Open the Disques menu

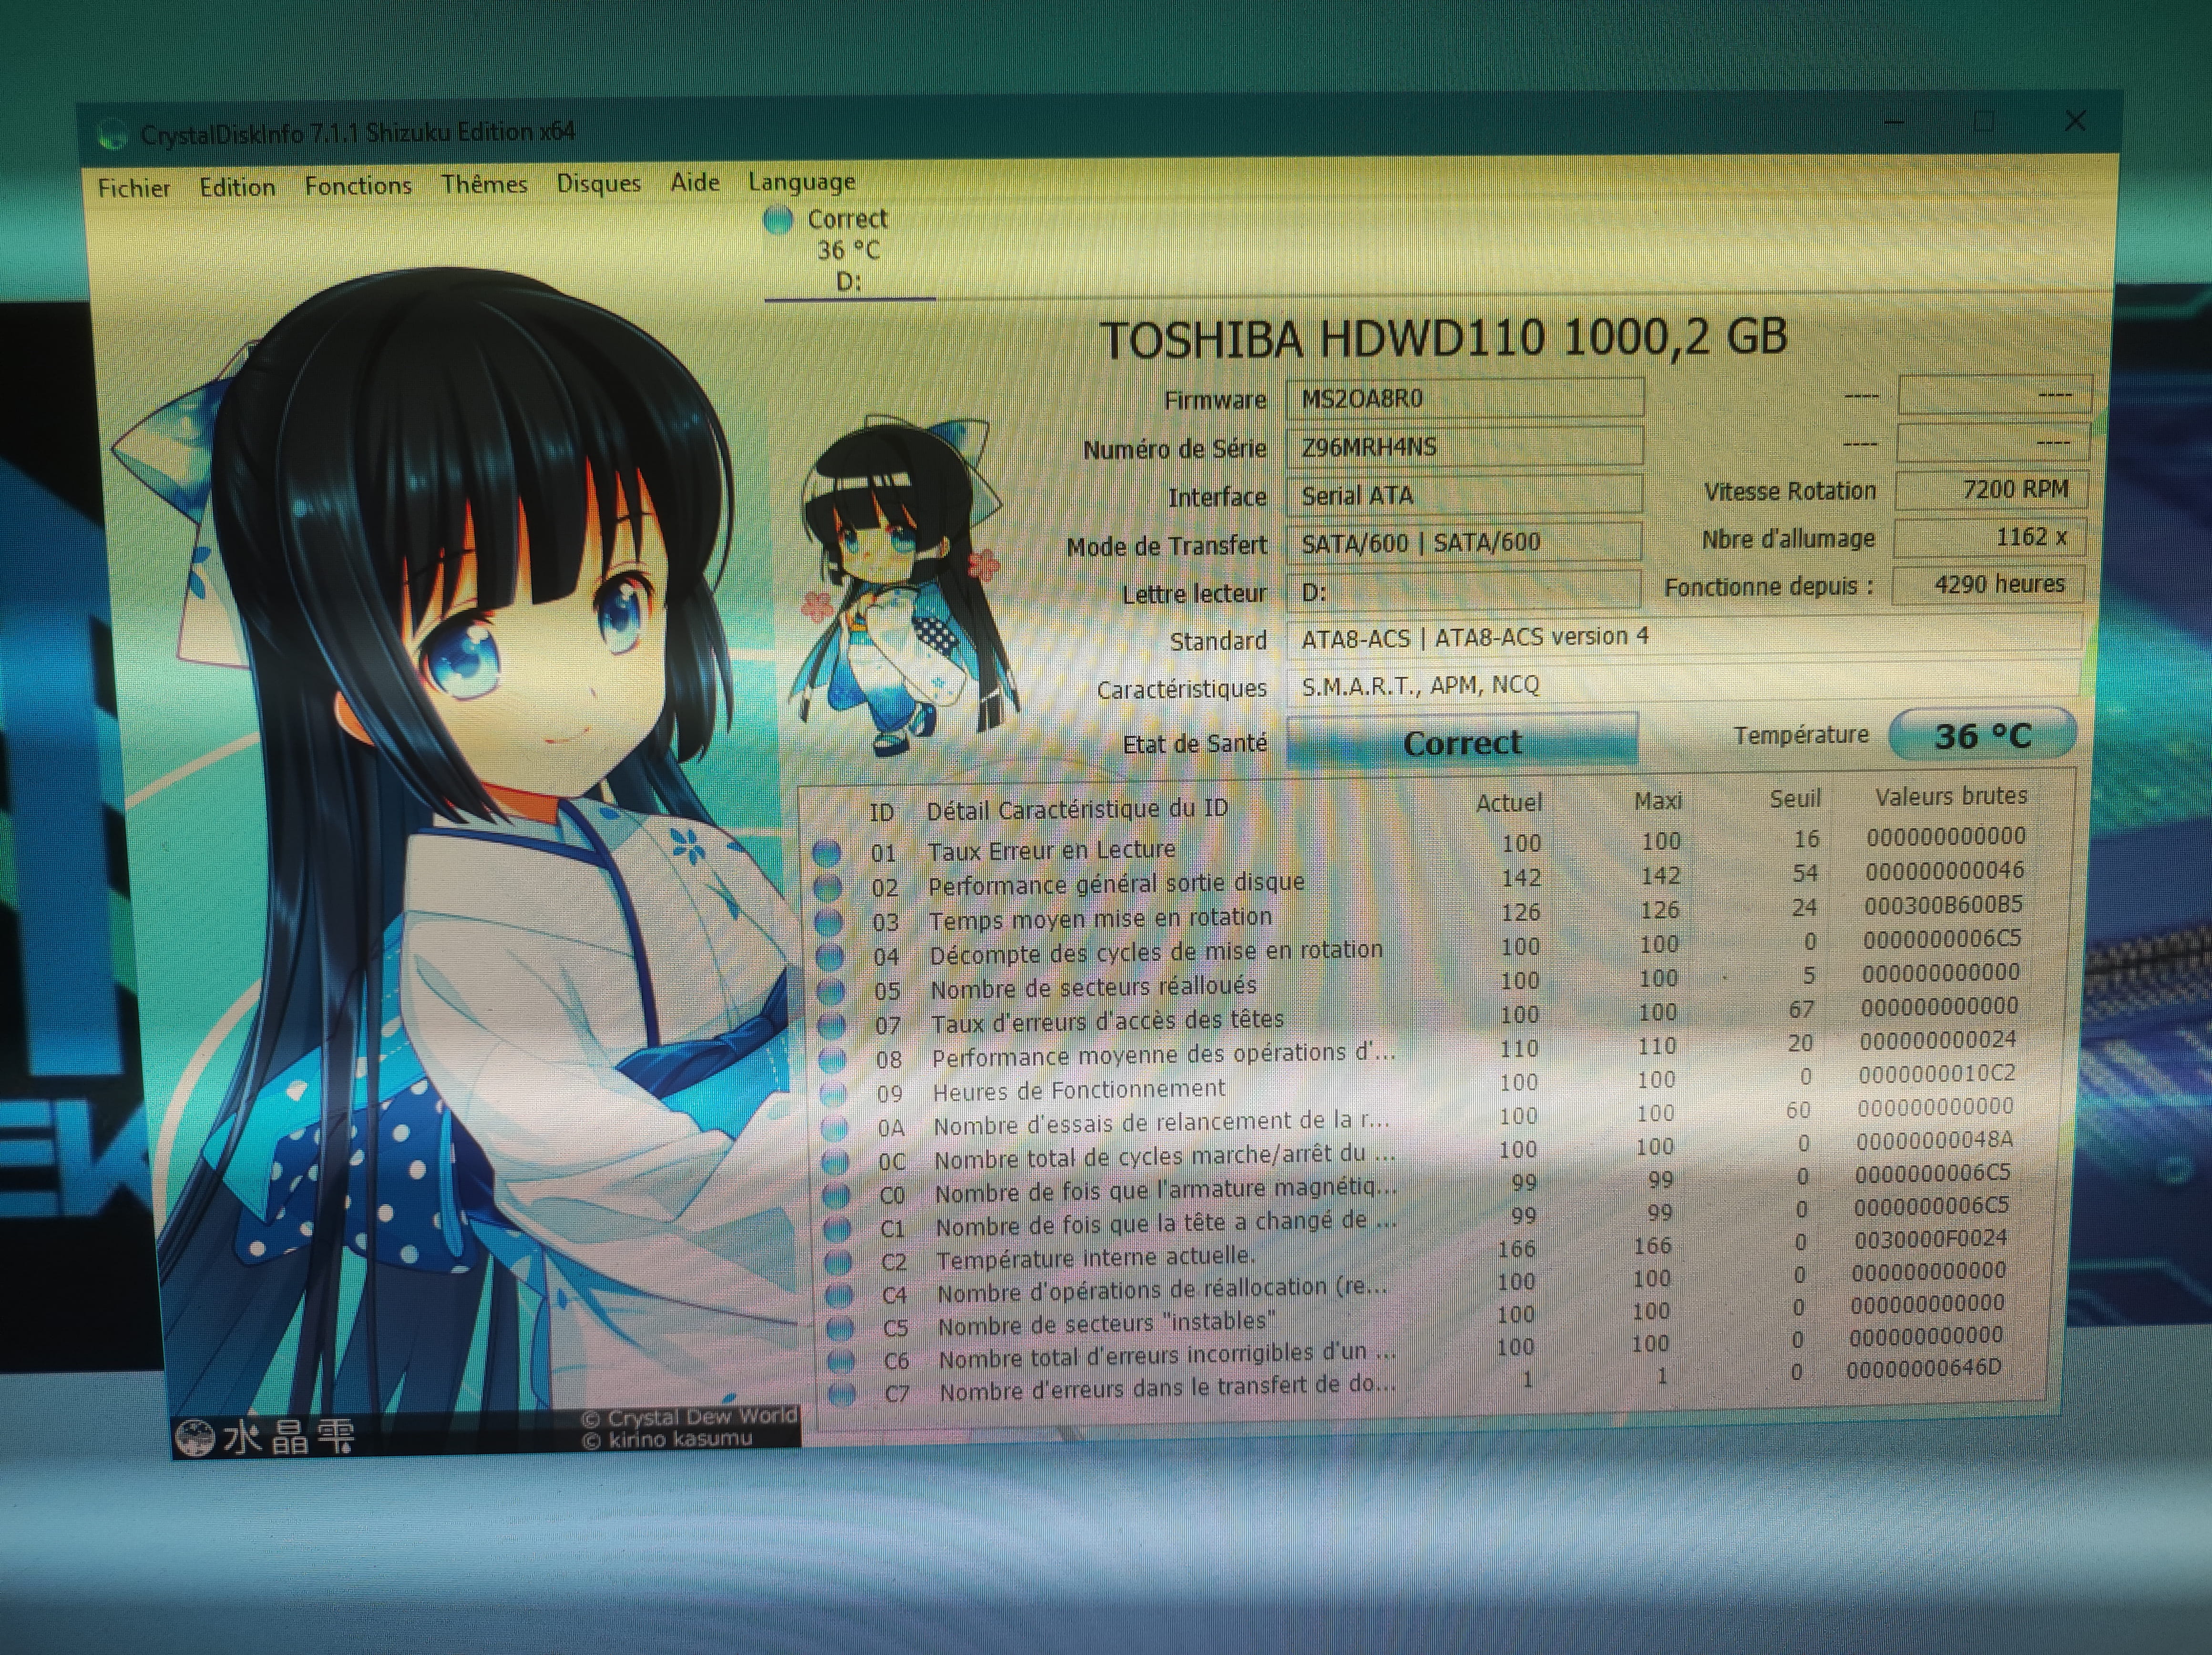coord(598,183)
